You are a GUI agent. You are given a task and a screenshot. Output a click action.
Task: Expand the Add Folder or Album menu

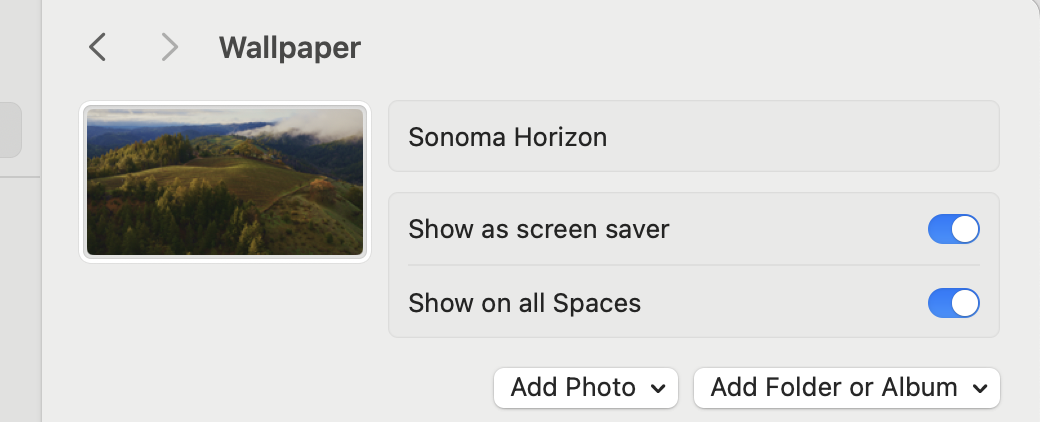coord(846,388)
